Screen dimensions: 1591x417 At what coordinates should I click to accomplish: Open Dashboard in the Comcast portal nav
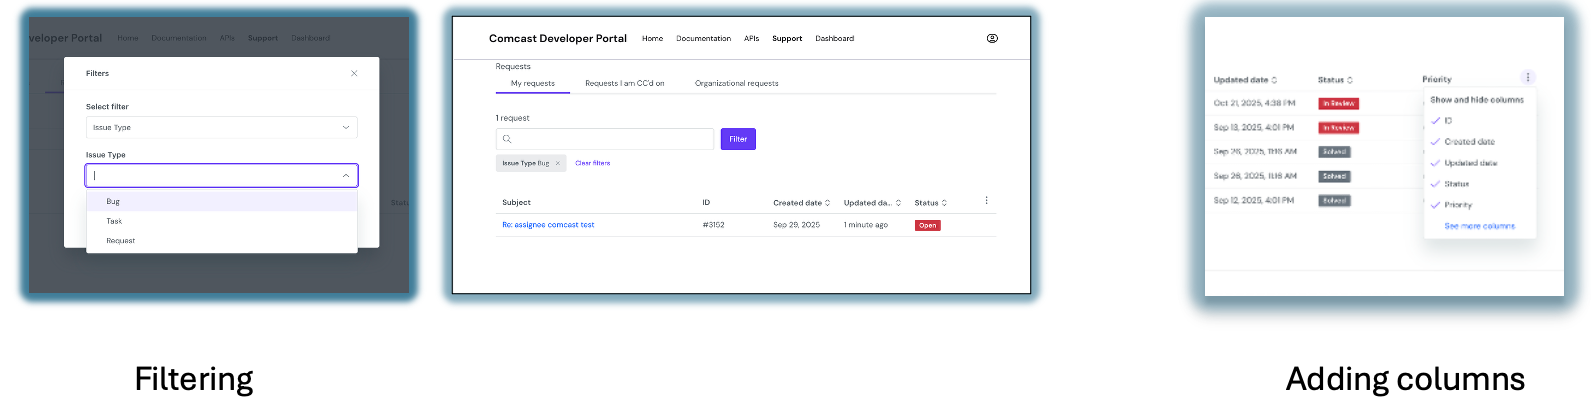834,38
